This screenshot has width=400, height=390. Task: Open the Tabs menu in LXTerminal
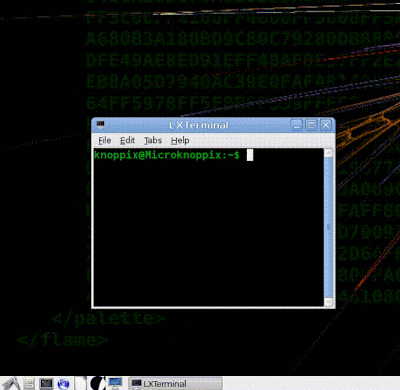pyautogui.click(x=153, y=140)
